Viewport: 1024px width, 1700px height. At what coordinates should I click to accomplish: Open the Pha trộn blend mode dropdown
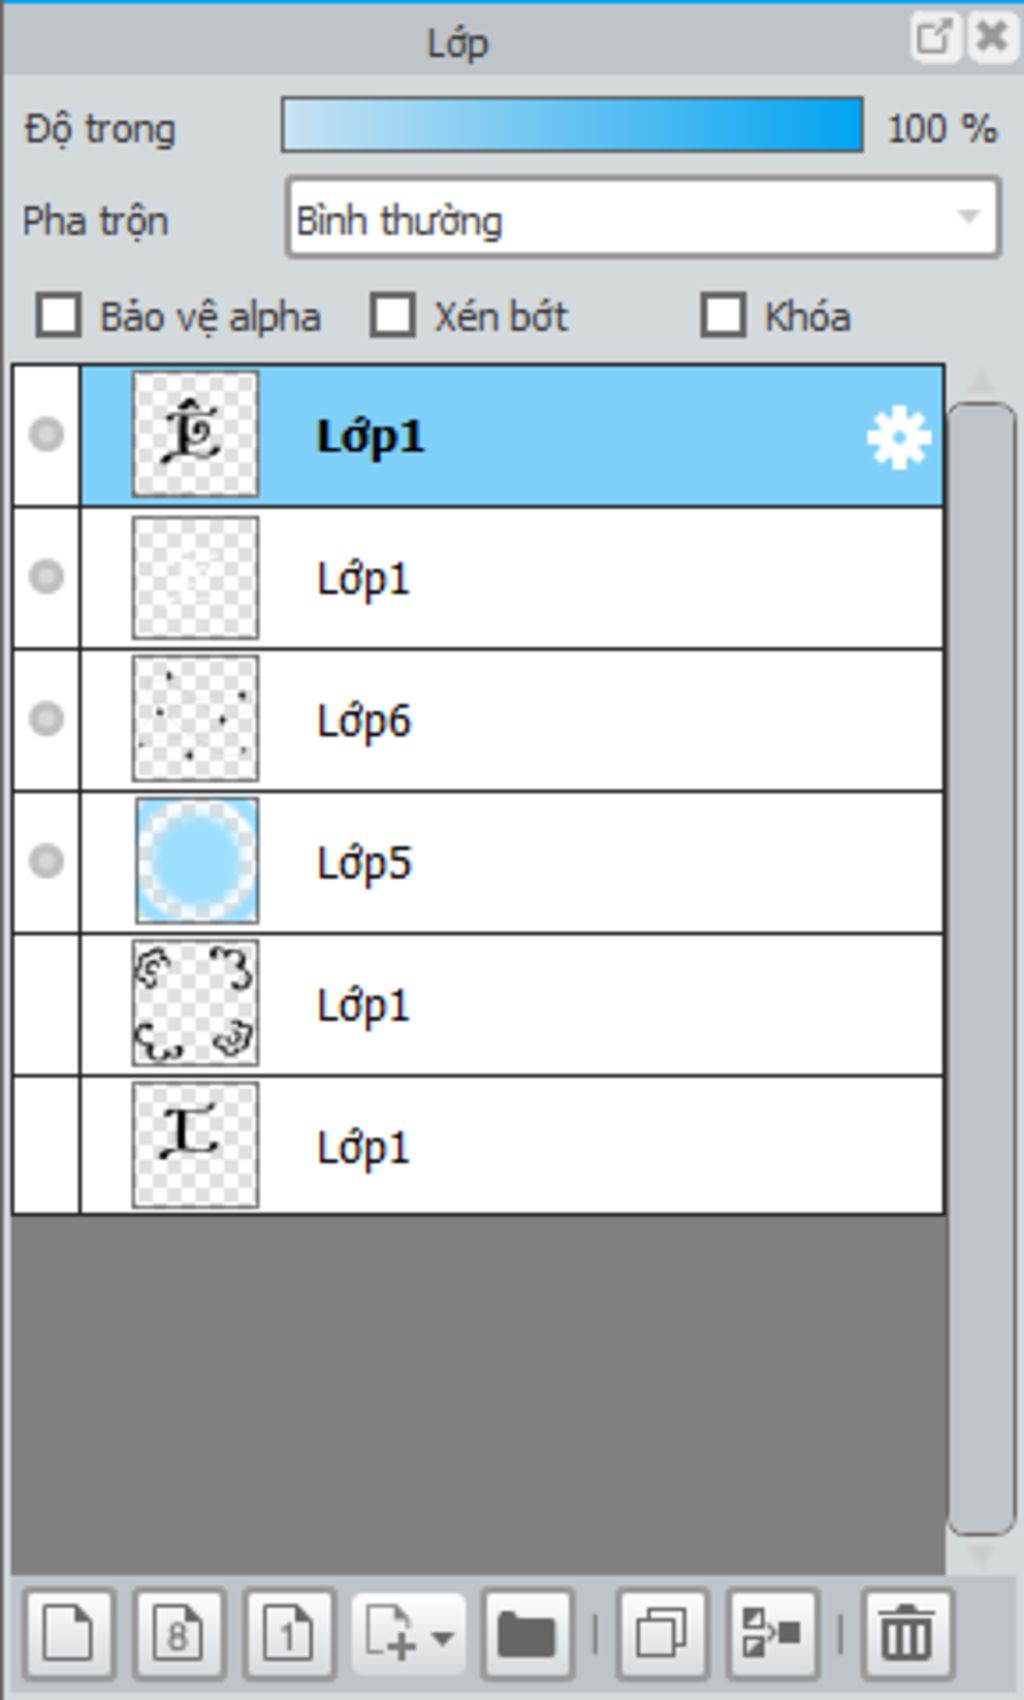[x=643, y=218]
